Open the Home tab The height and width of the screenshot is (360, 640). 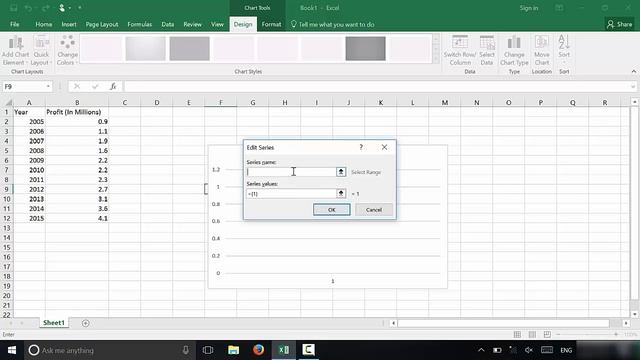point(44,24)
